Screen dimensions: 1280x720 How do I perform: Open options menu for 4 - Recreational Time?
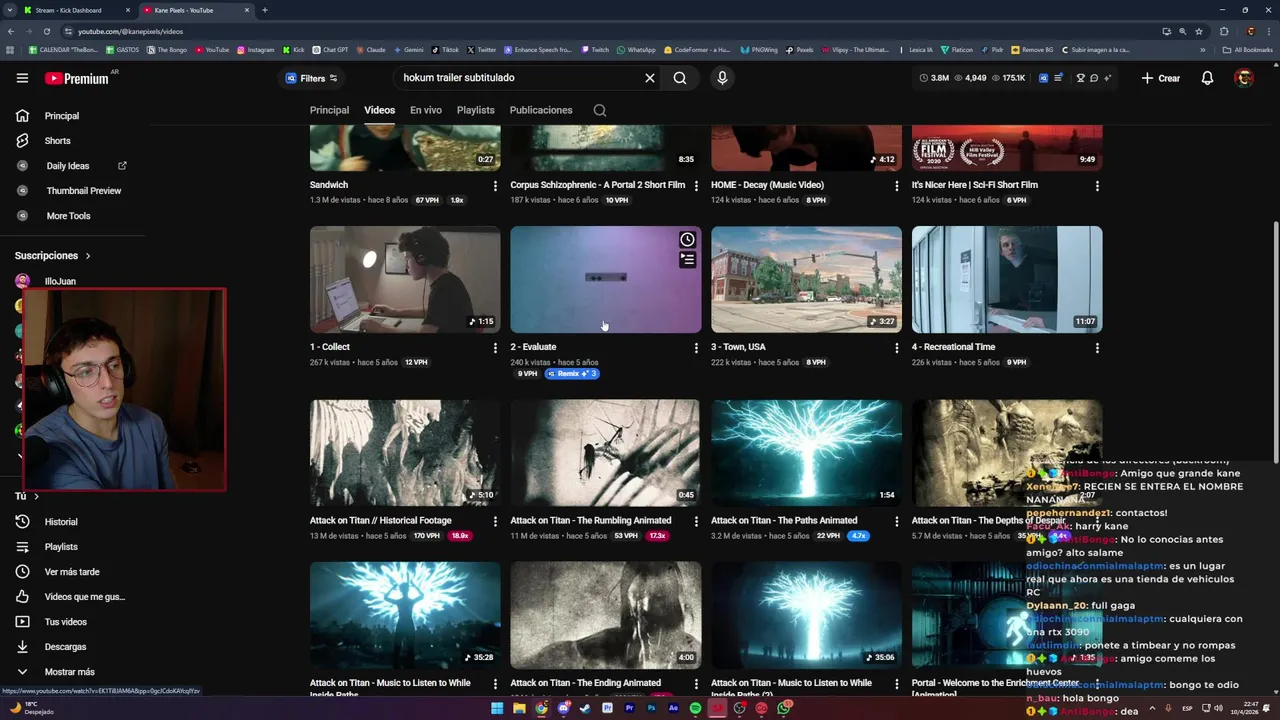pyautogui.click(x=1097, y=348)
